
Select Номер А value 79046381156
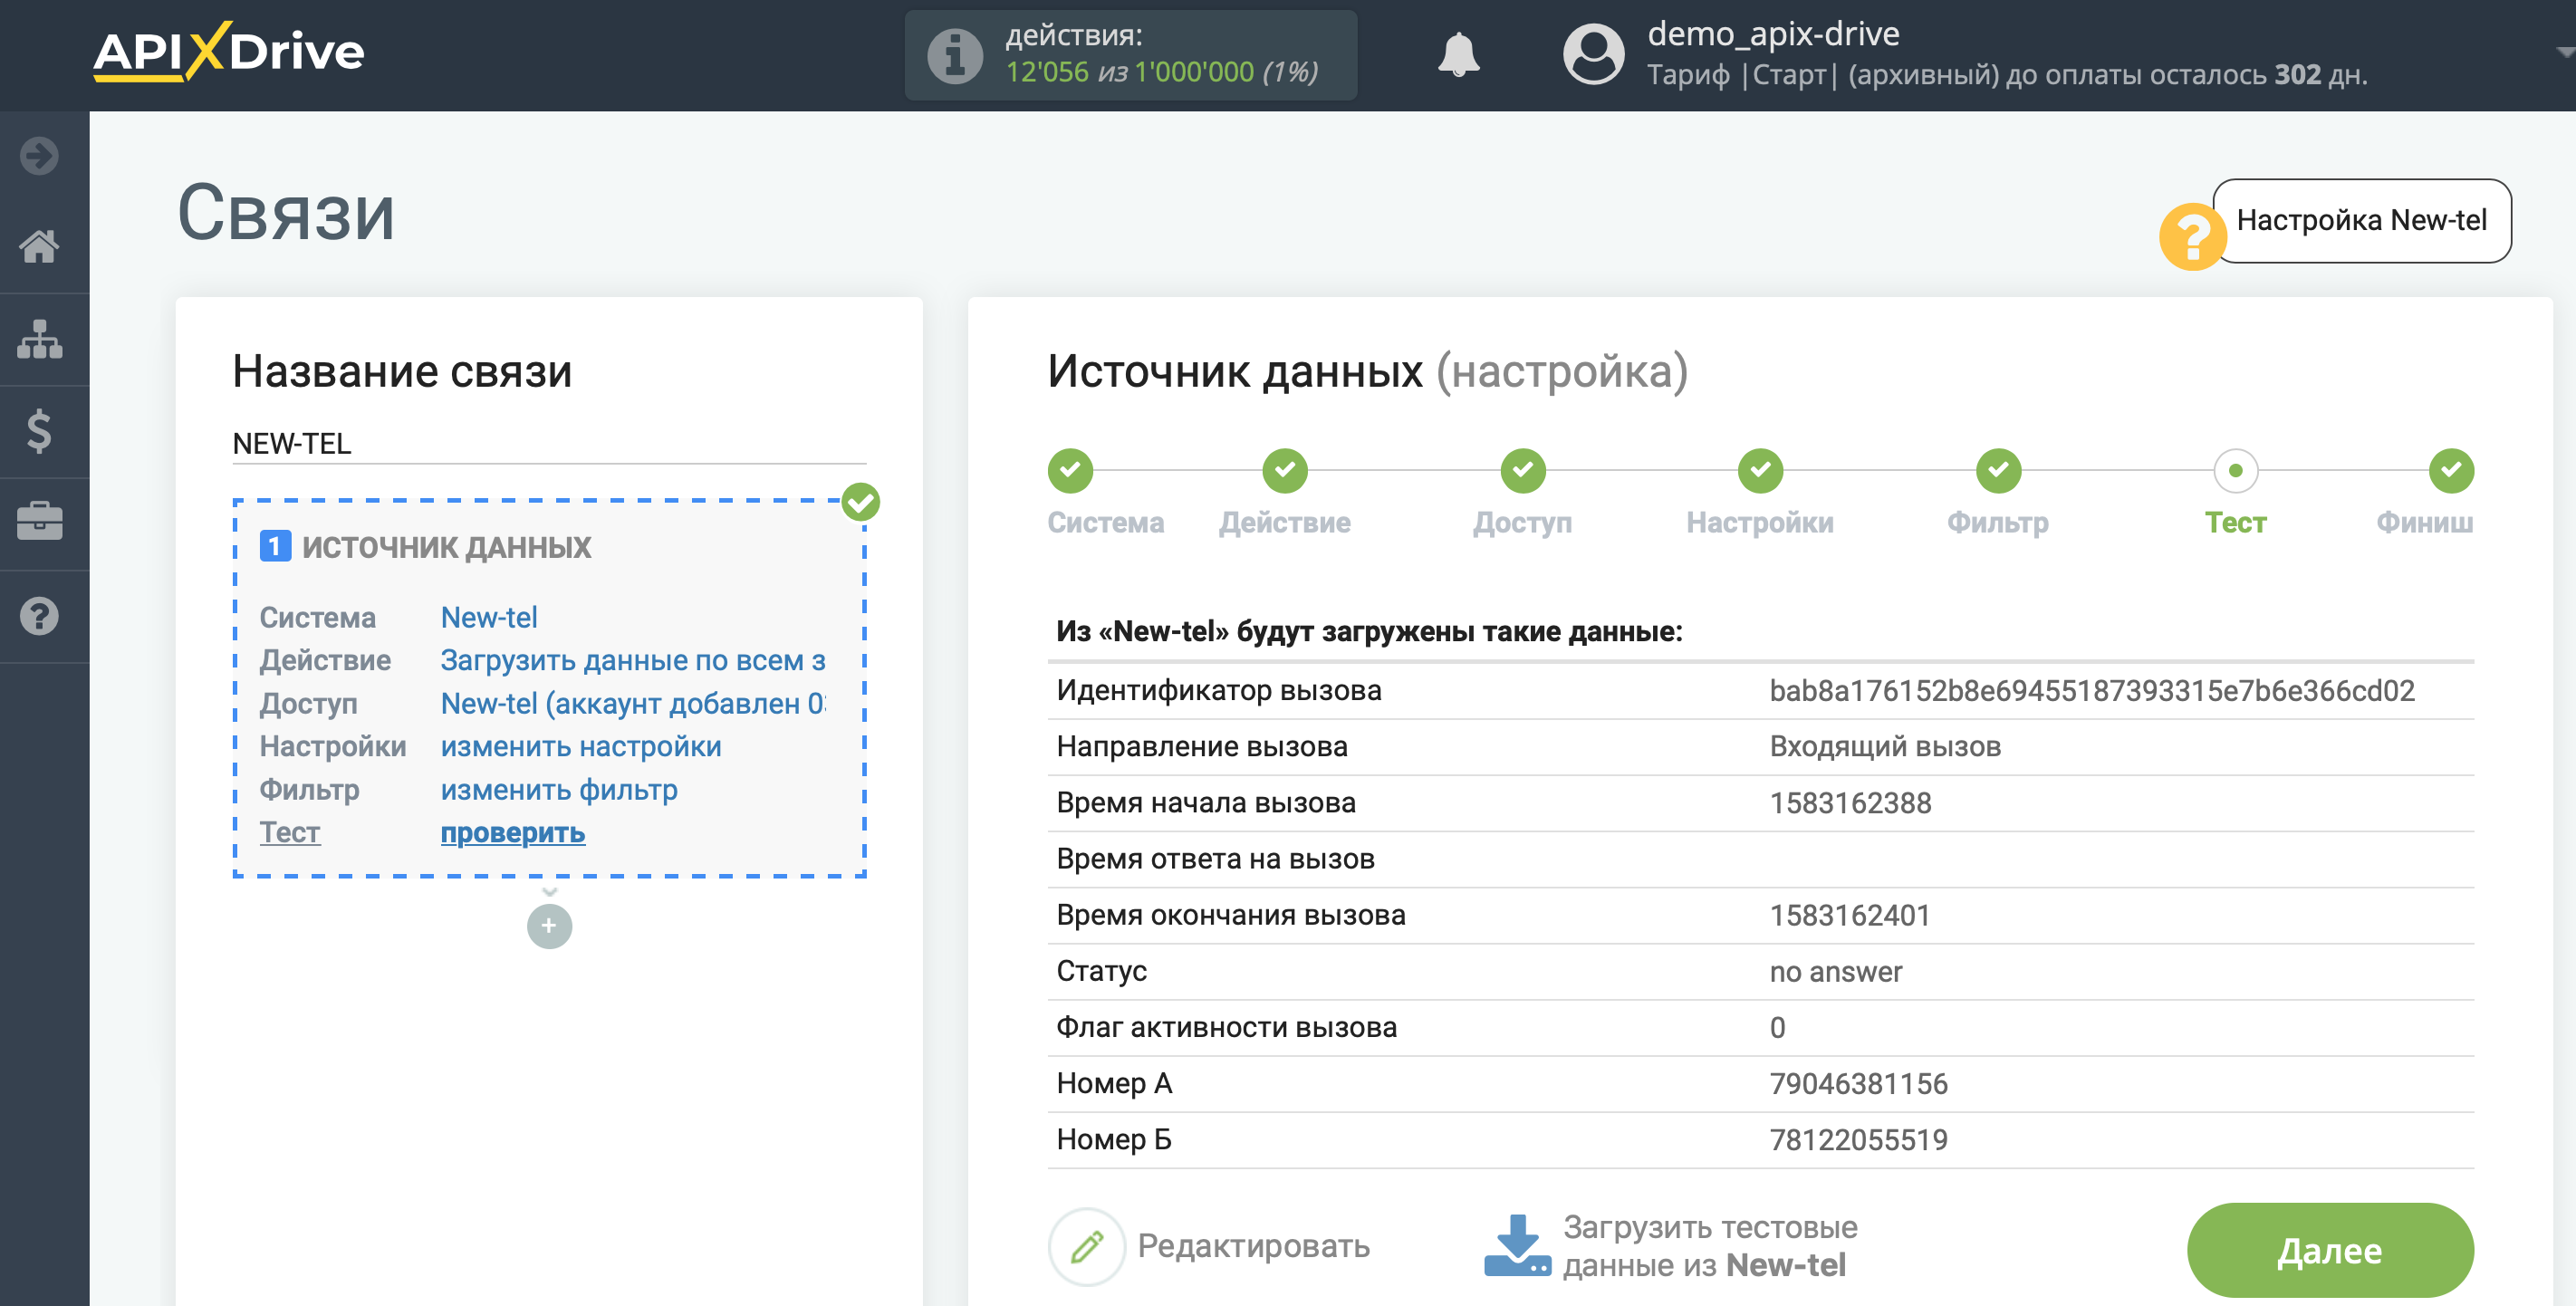[1858, 1083]
